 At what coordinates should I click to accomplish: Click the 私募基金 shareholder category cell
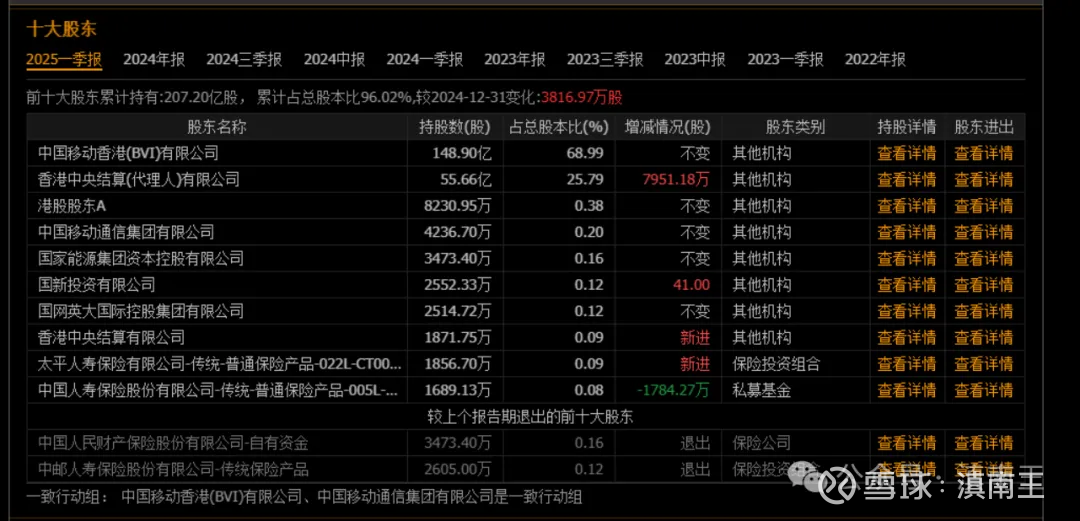point(761,390)
